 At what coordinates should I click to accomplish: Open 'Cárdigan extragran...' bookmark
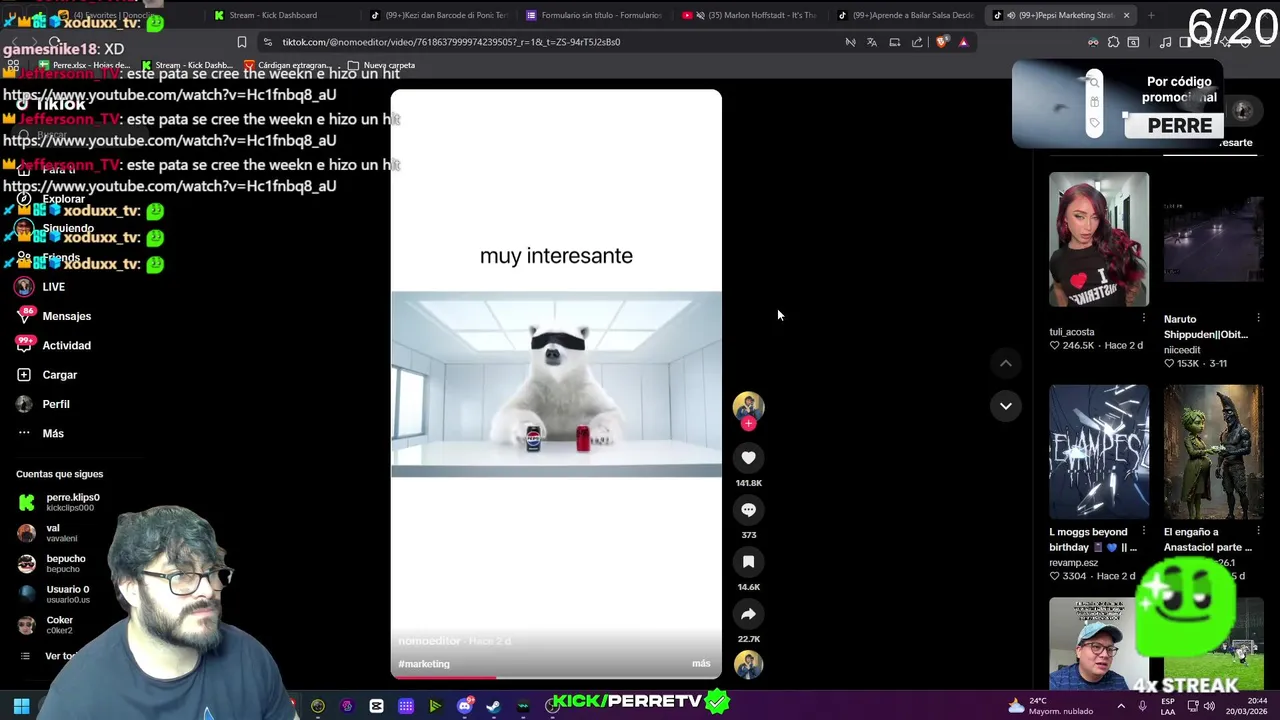(x=287, y=65)
